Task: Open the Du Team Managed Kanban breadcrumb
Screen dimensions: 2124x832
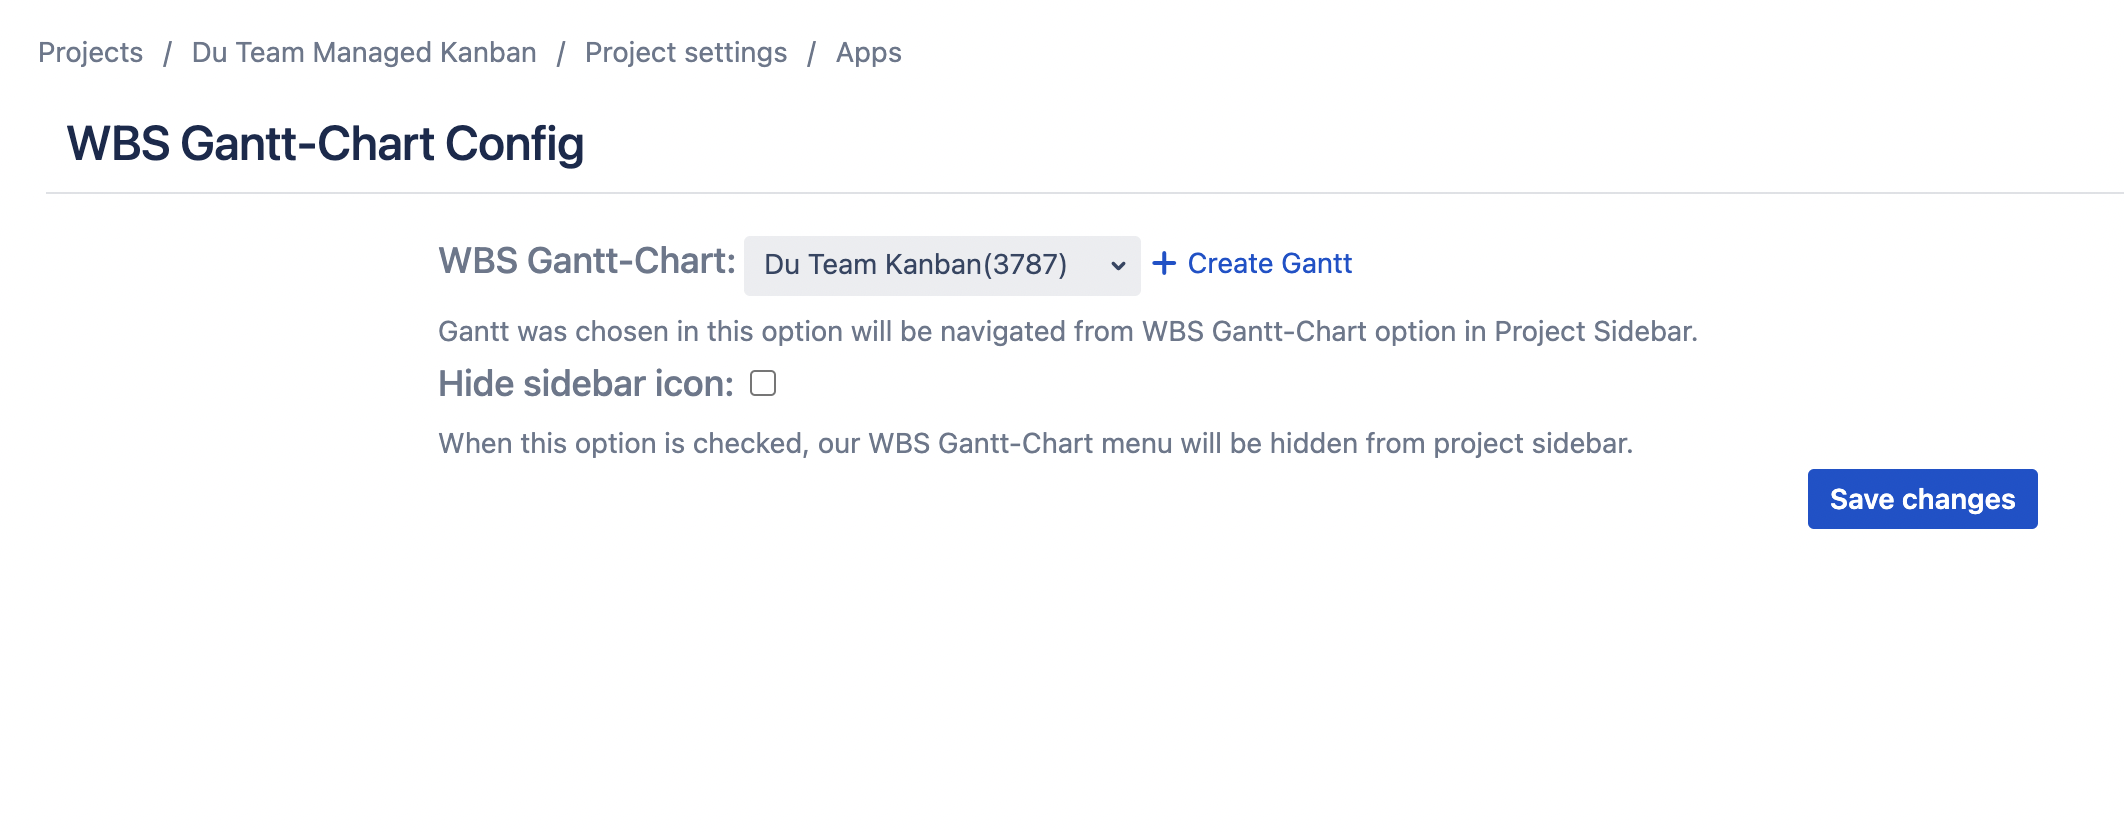Action: point(364,53)
